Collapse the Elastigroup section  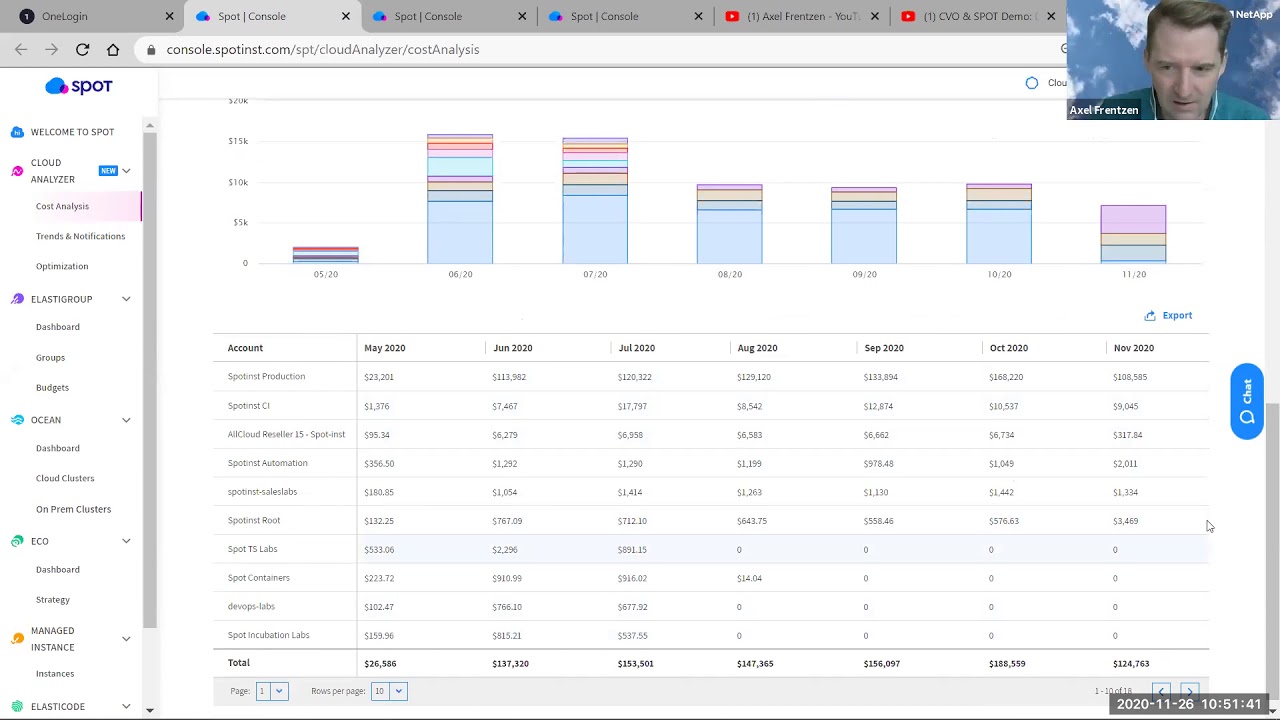126,299
